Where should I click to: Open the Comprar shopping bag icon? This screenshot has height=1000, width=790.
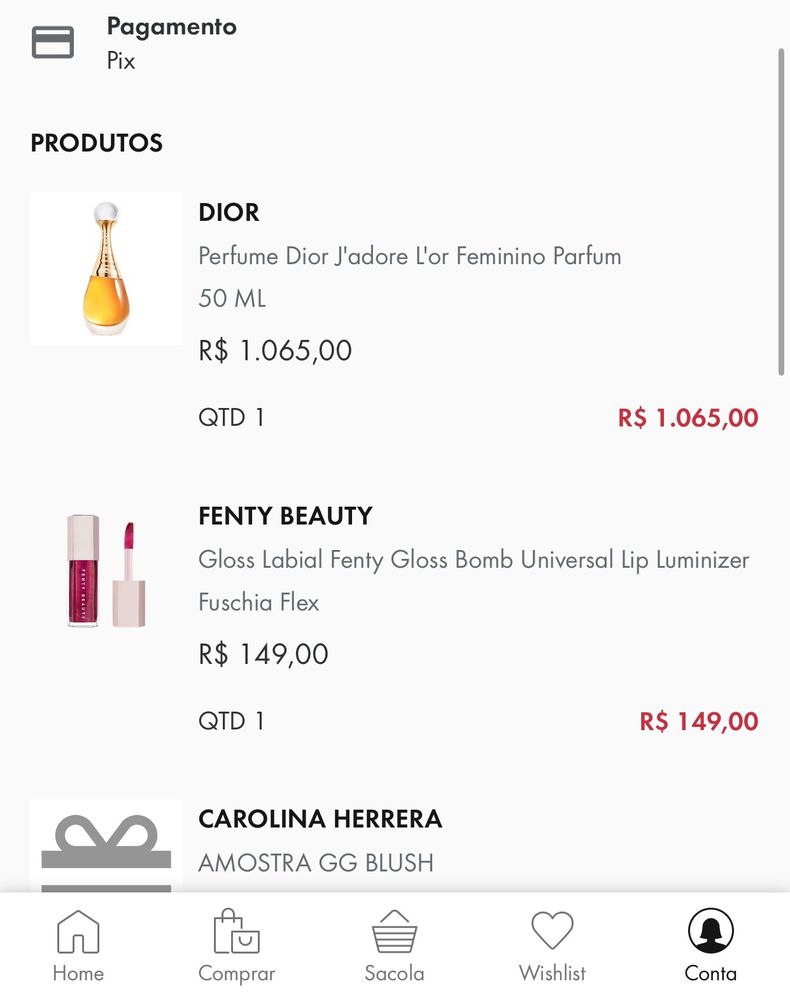coord(237,932)
